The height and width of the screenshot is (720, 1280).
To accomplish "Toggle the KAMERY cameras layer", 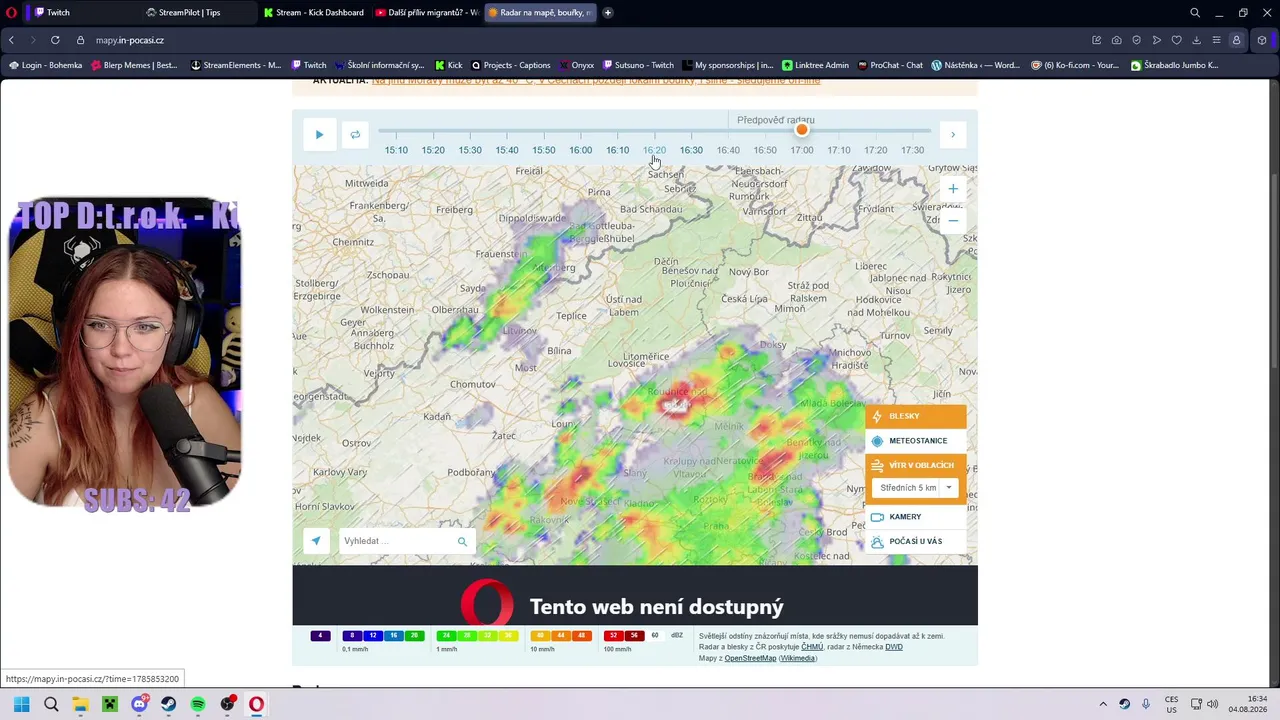I will click(916, 517).
